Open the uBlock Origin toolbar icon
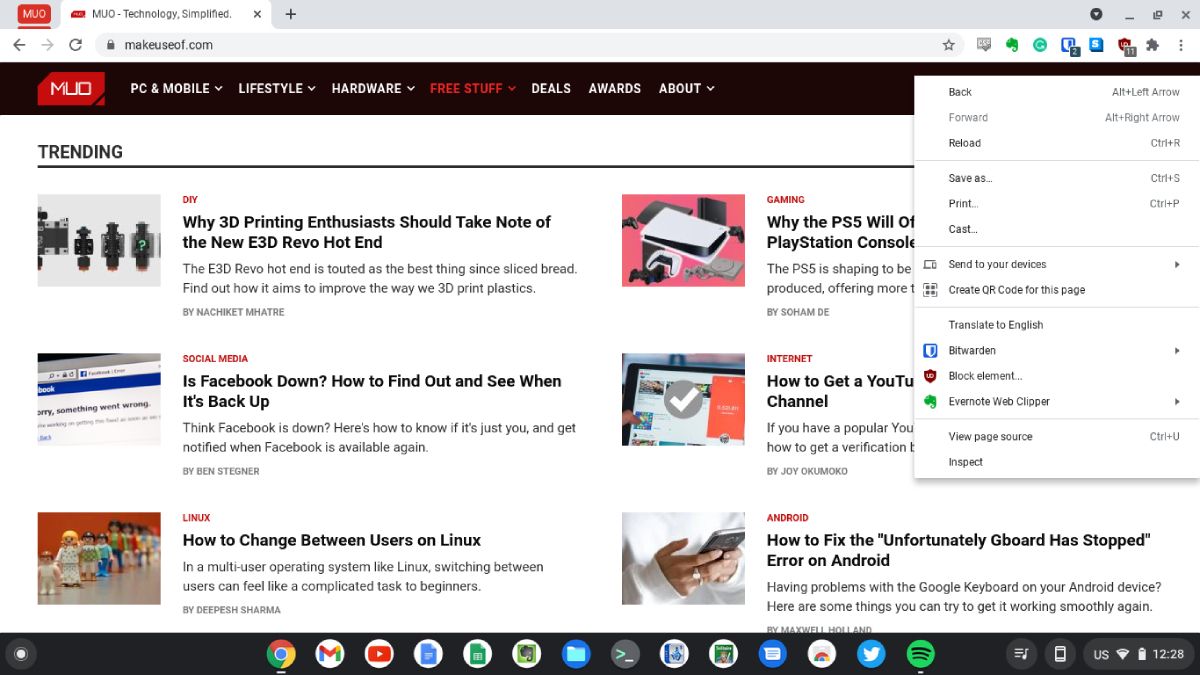This screenshot has height=675, width=1200. point(1125,45)
